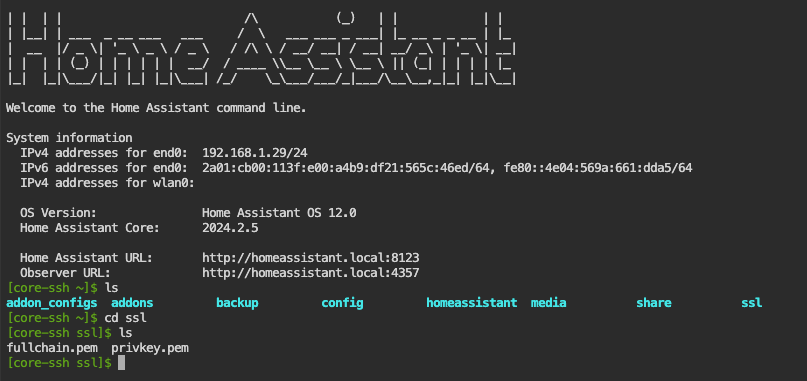Image resolution: width=807 pixels, height=381 pixels.
Task: Open the Observer URL ending in 4357
Action: coord(310,272)
